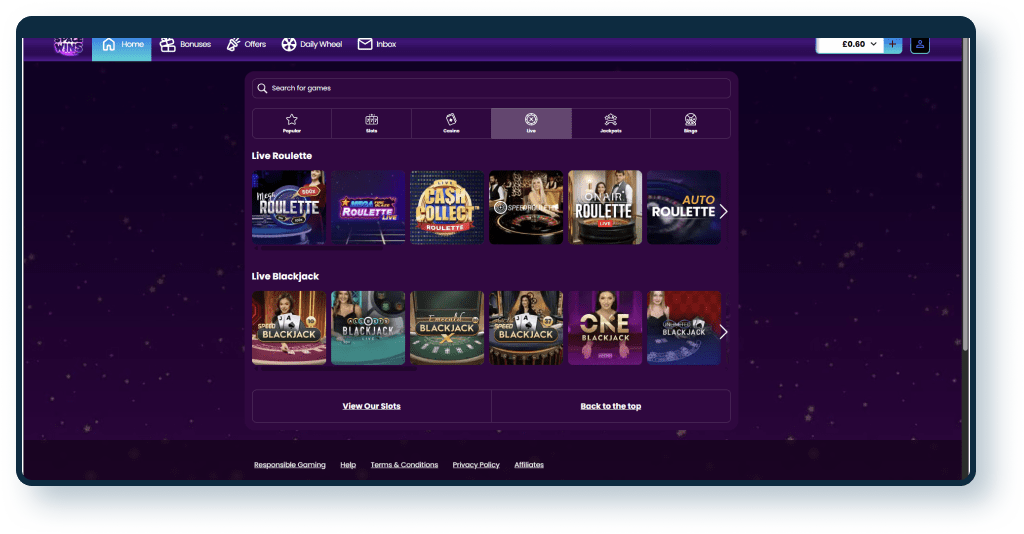The width and height of the screenshot is (1024, 534).
Task: Open the Inbox envelope
Action: [365, 45]
